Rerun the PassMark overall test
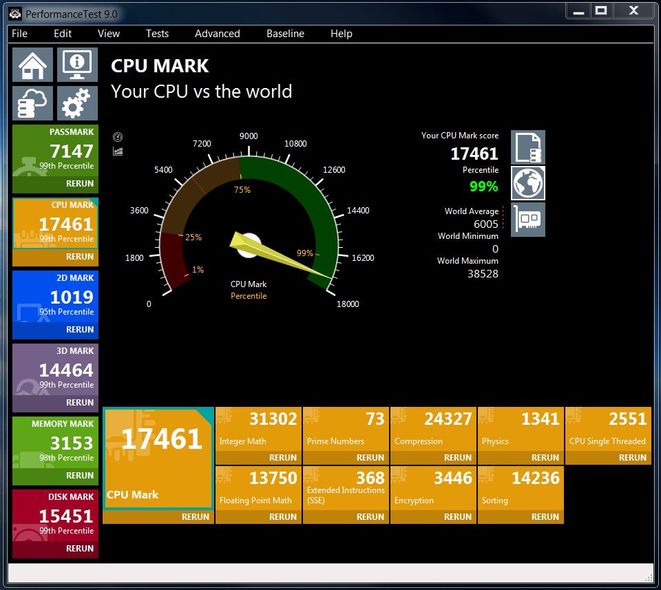 click(80, 184)
